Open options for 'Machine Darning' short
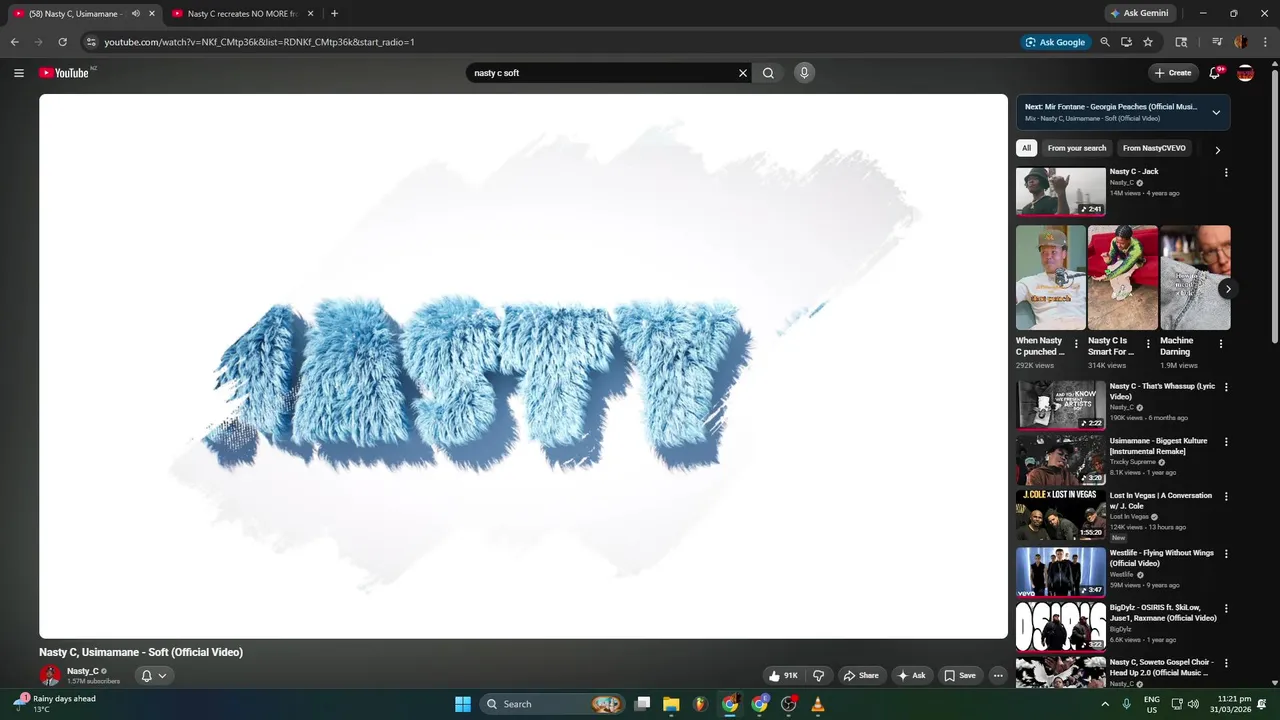The width and height of the screenshot is (1280, 720). click(1220, 343)
